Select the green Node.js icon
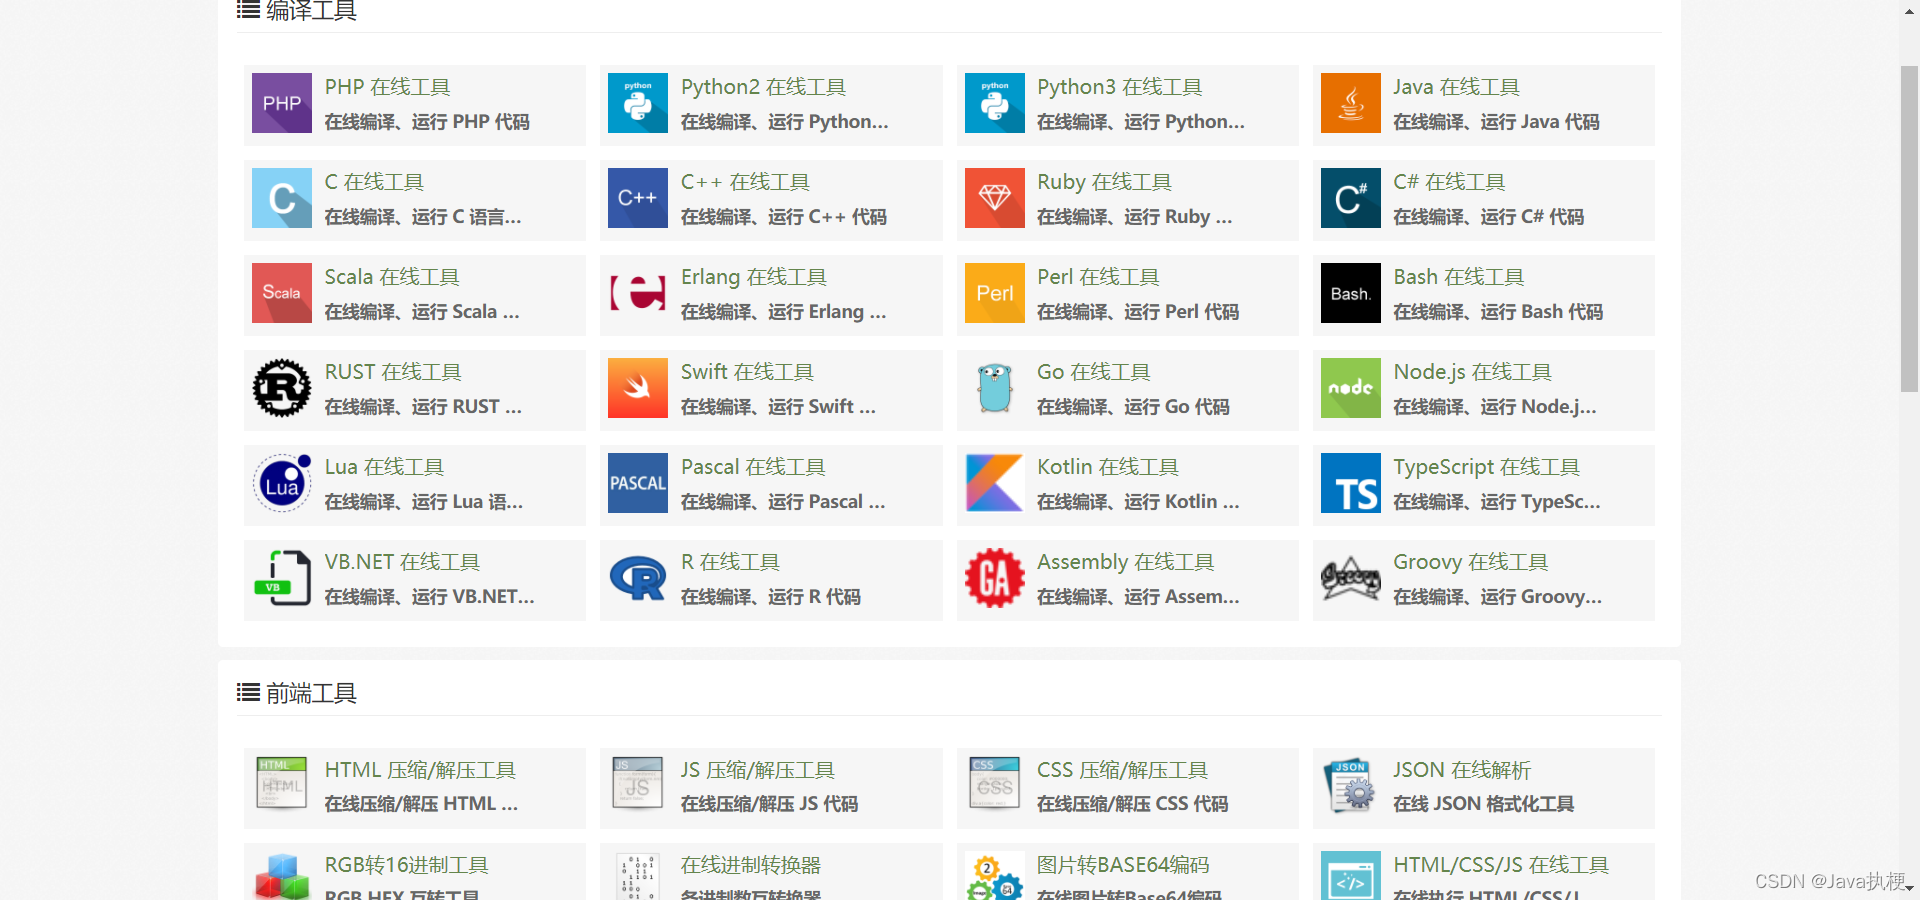The width and height of the screenshot is (1920, 900). click(1351, 388)
